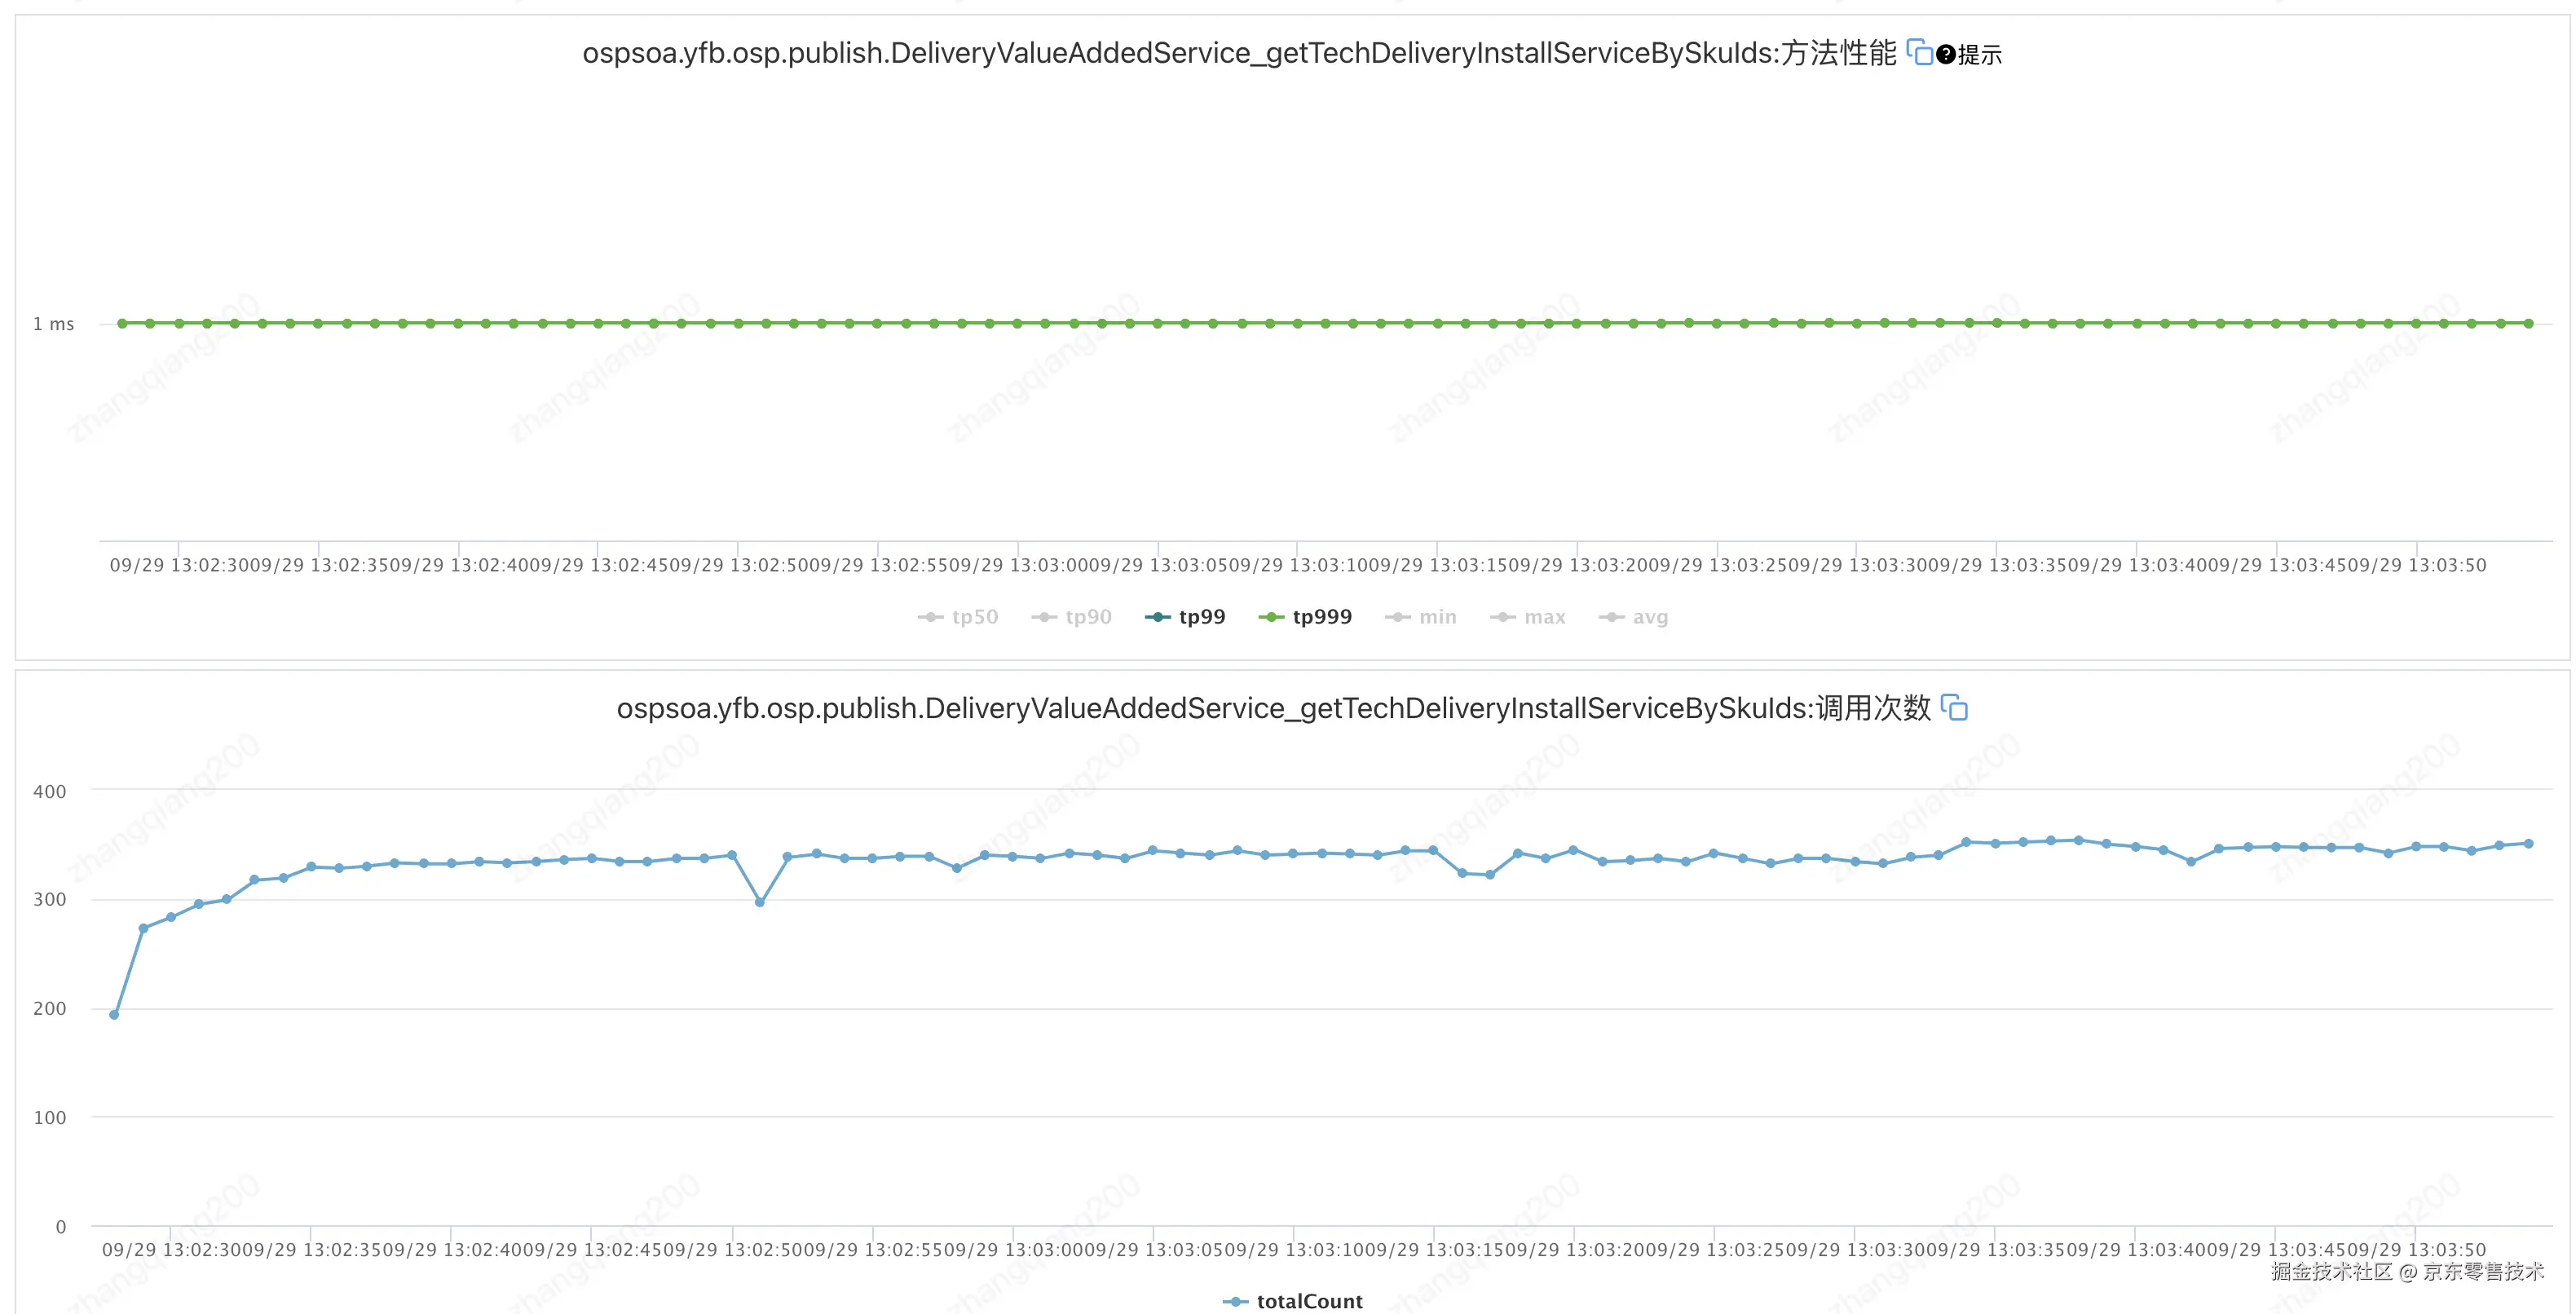2576x1314 pixels.
Task: Click the lowest totalCount point near 200
Action: tap(114, 1015)
